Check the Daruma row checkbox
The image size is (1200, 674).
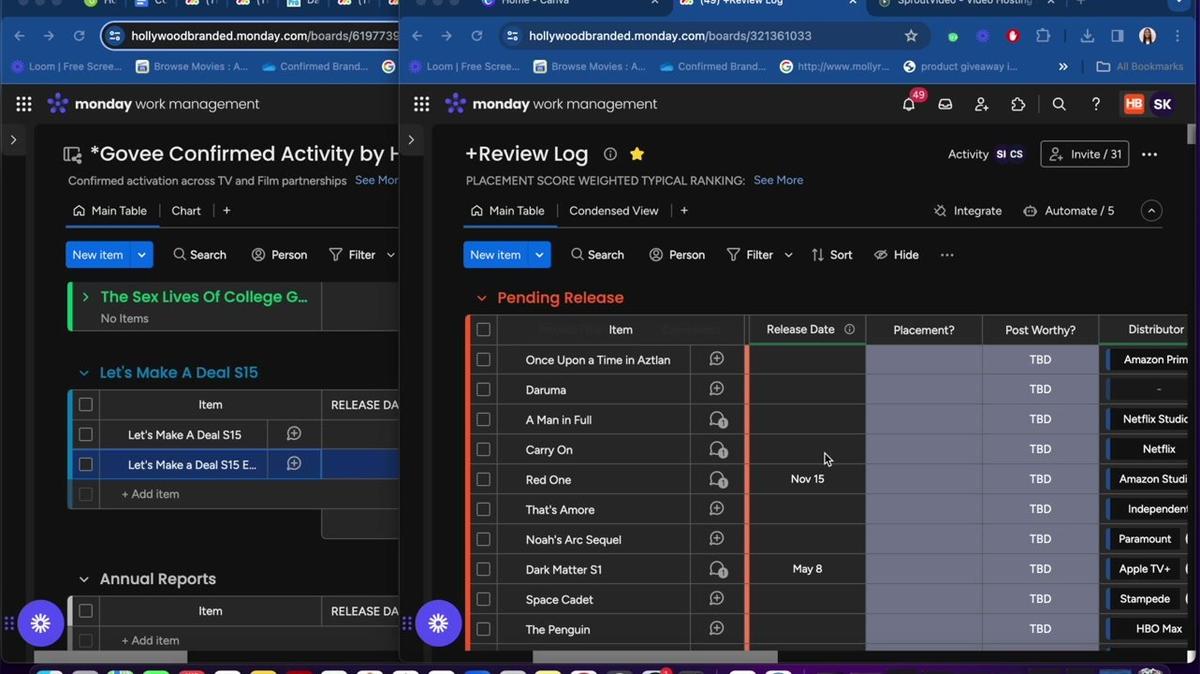click(x=483, y=389)
